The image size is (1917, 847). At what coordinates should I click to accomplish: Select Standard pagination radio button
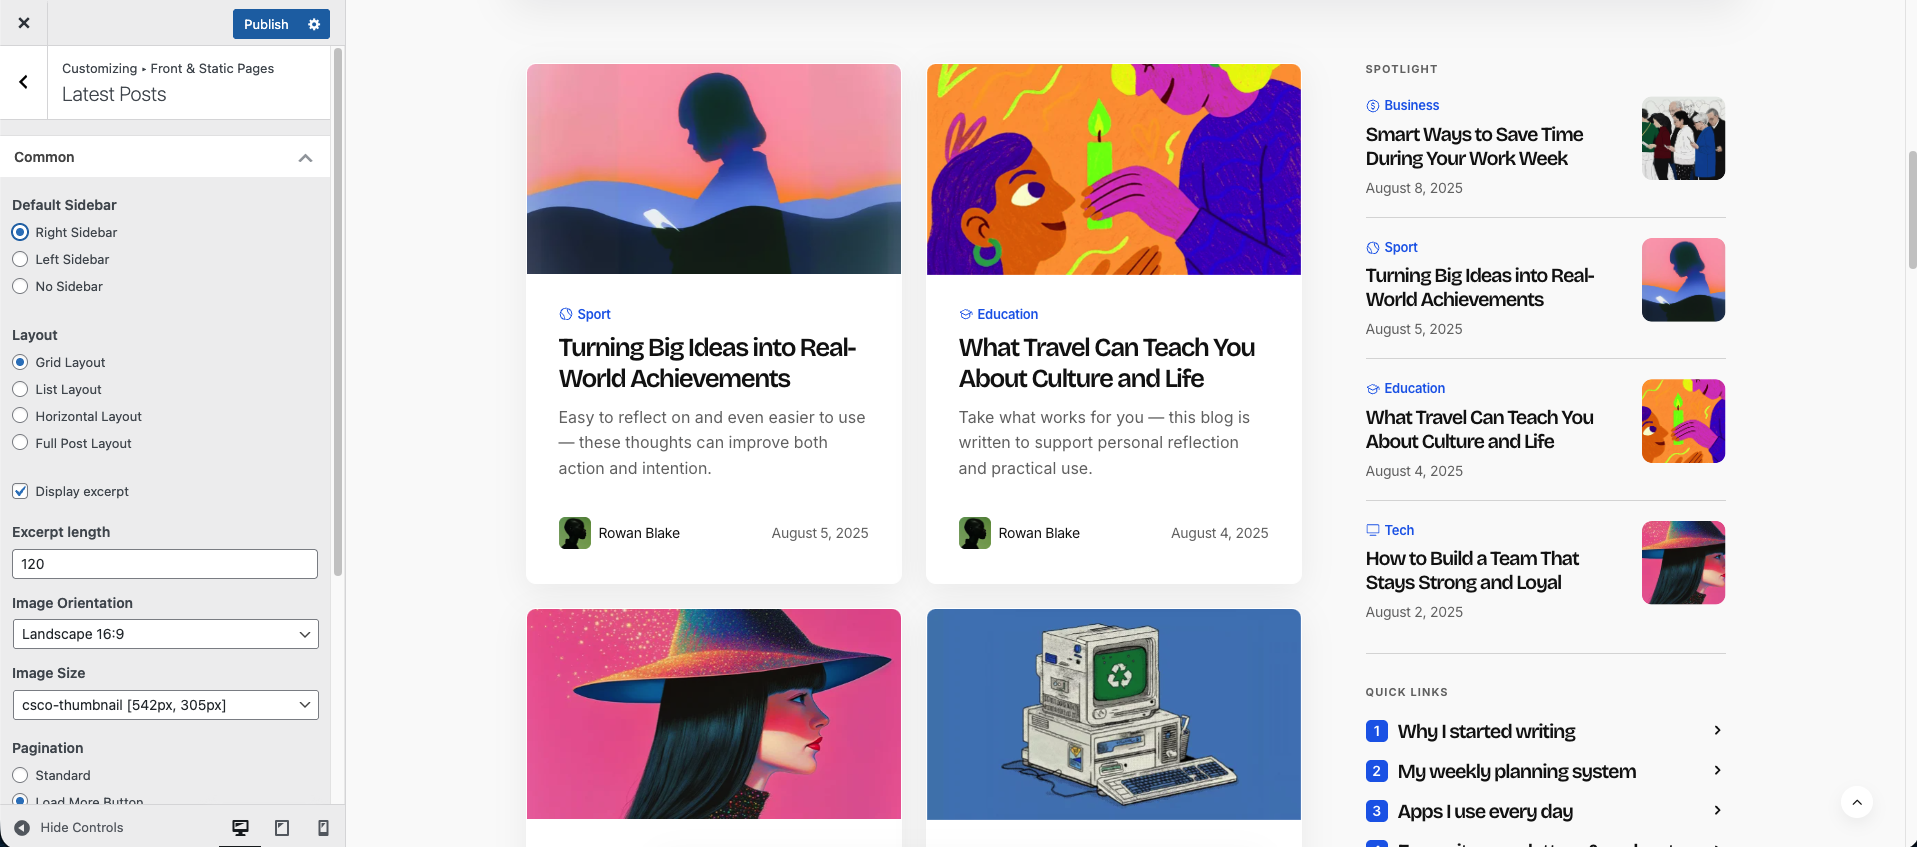coord(20,775)
